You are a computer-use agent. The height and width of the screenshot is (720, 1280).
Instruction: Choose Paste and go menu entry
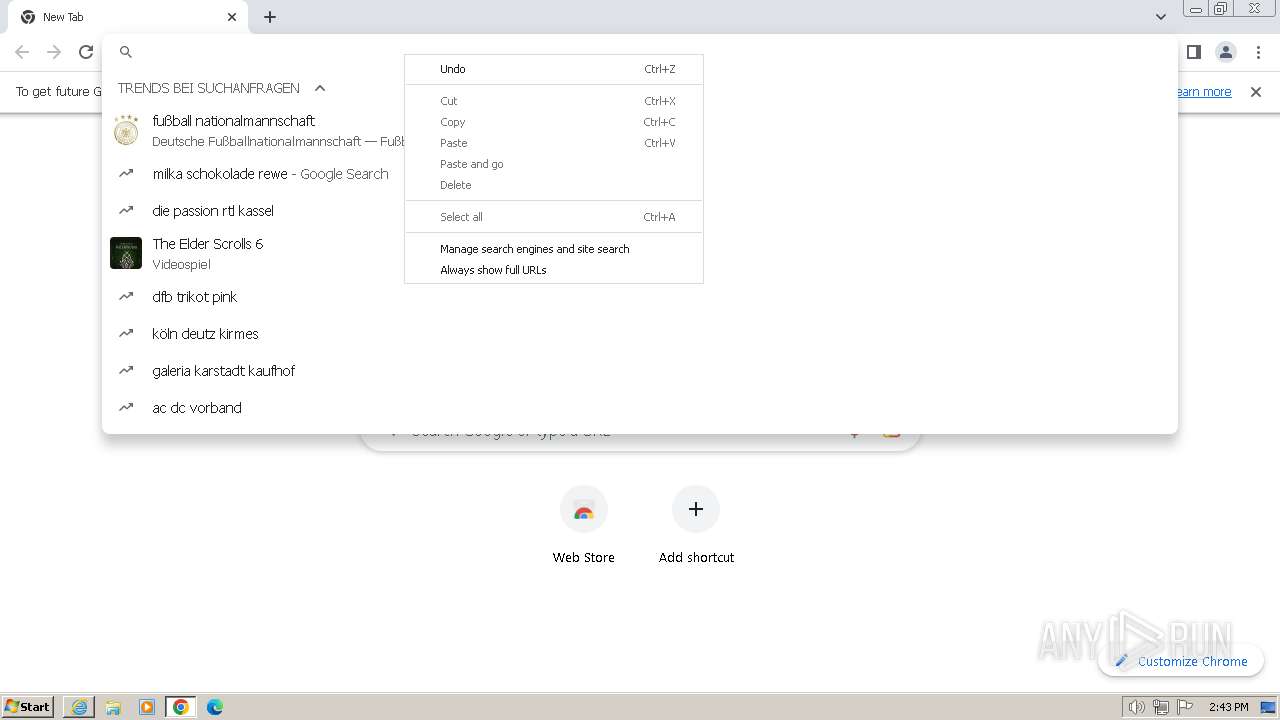[x=554, y=164]
